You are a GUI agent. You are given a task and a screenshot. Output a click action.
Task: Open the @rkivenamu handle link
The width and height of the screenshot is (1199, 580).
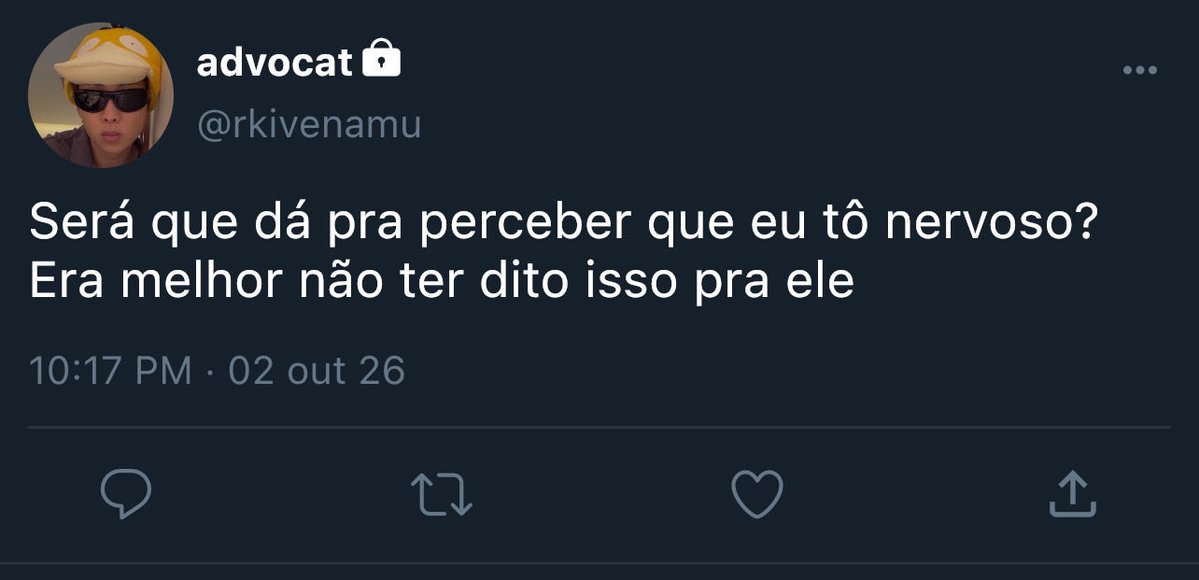click(x=309, y=125)
